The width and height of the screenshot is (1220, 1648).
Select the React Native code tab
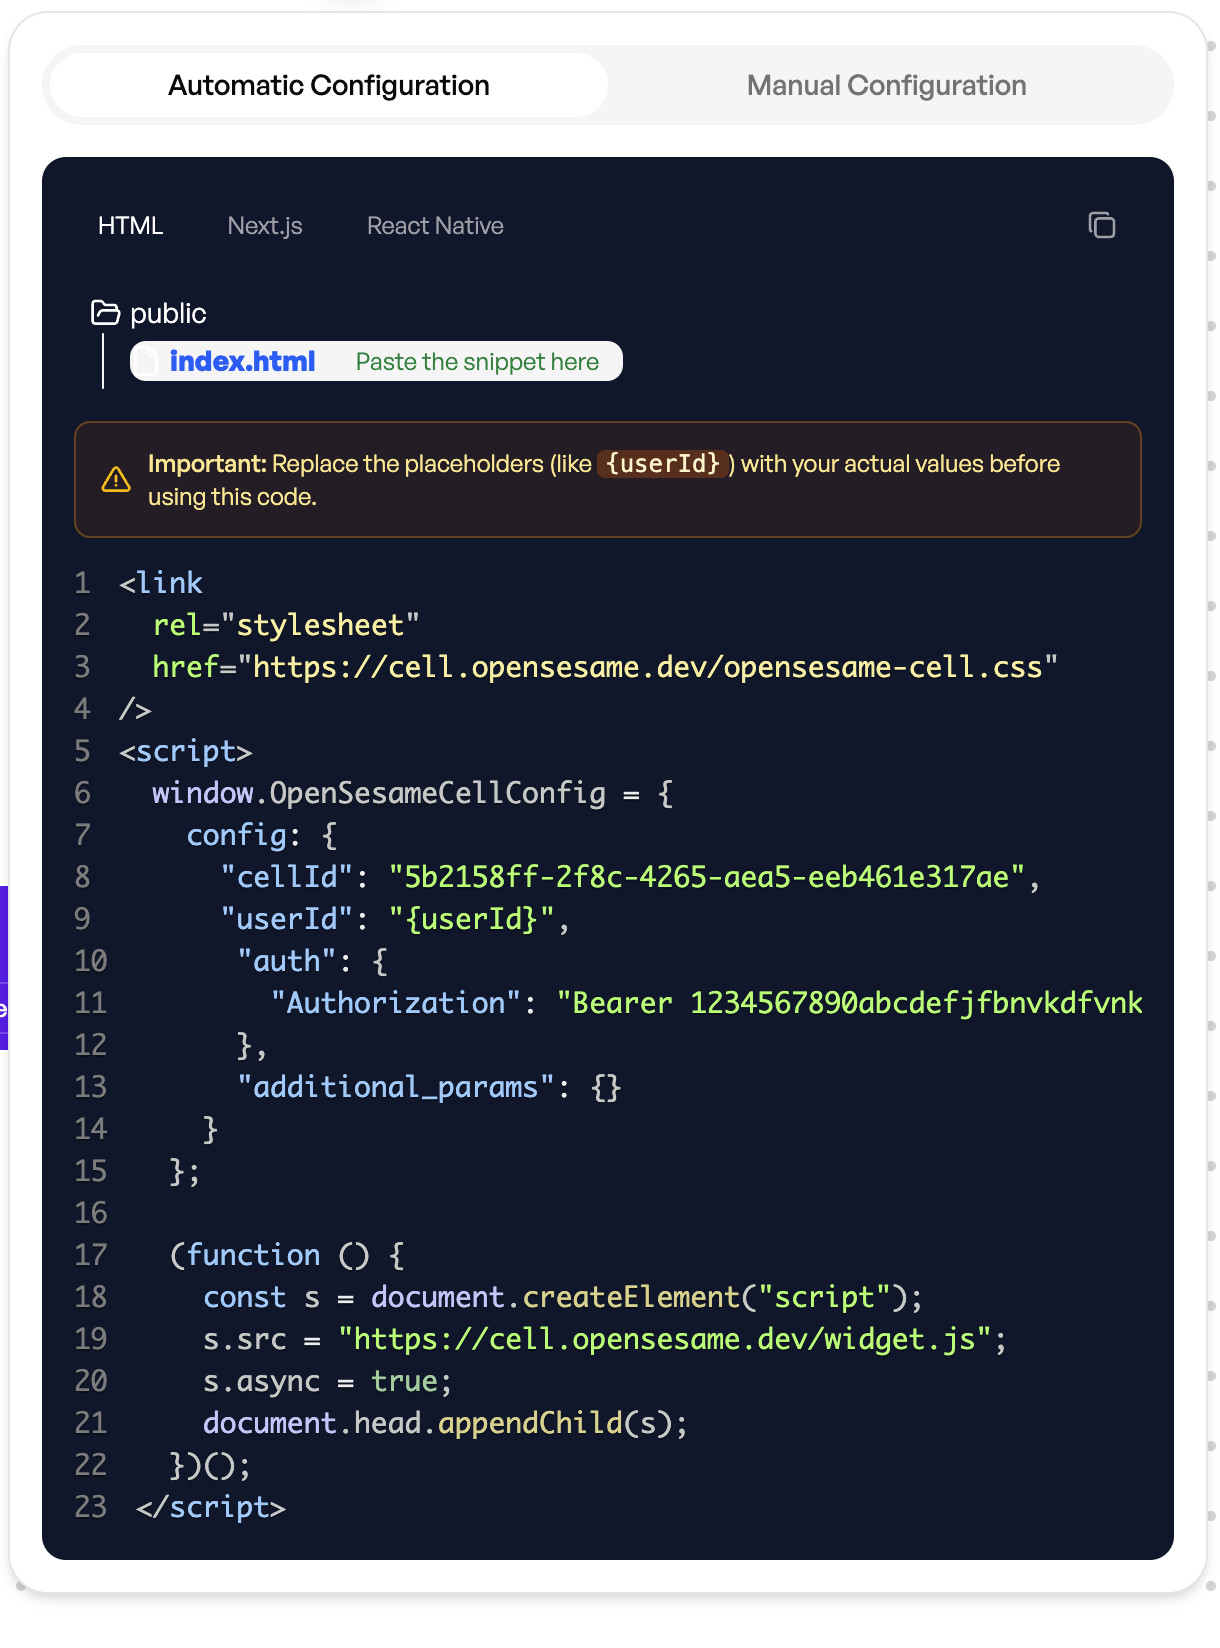click(x=435, y=226)
